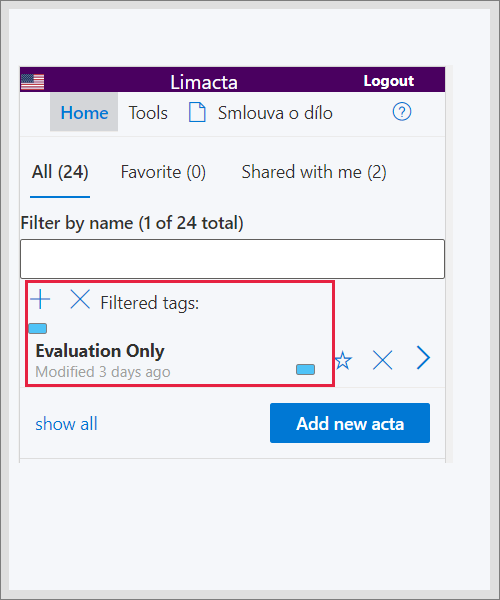
Task: Open the Smlouva o dílo document tab
Action: tap(275, 113)
